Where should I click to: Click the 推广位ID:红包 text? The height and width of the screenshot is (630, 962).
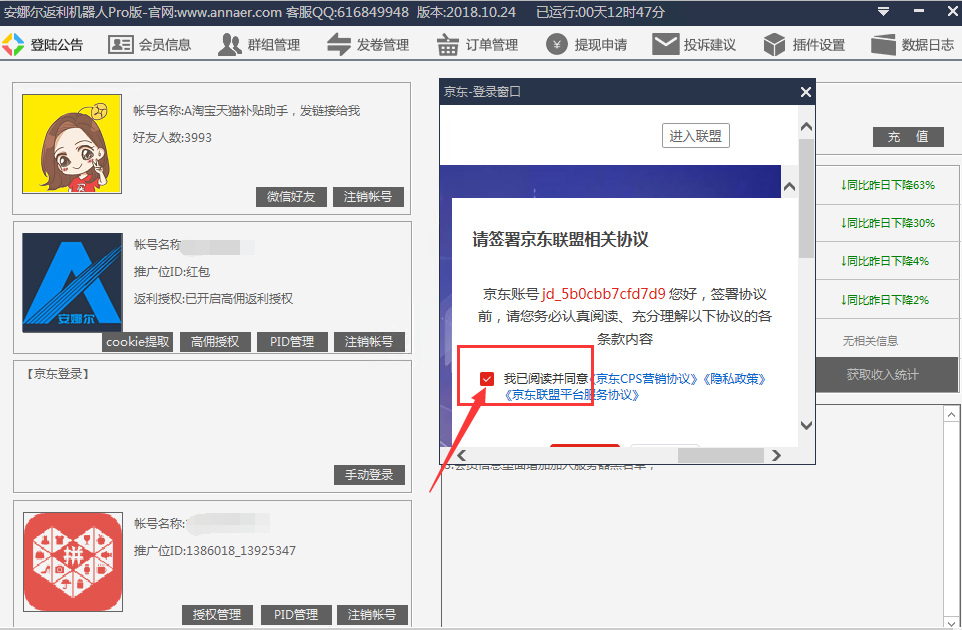tap(172, 272)
